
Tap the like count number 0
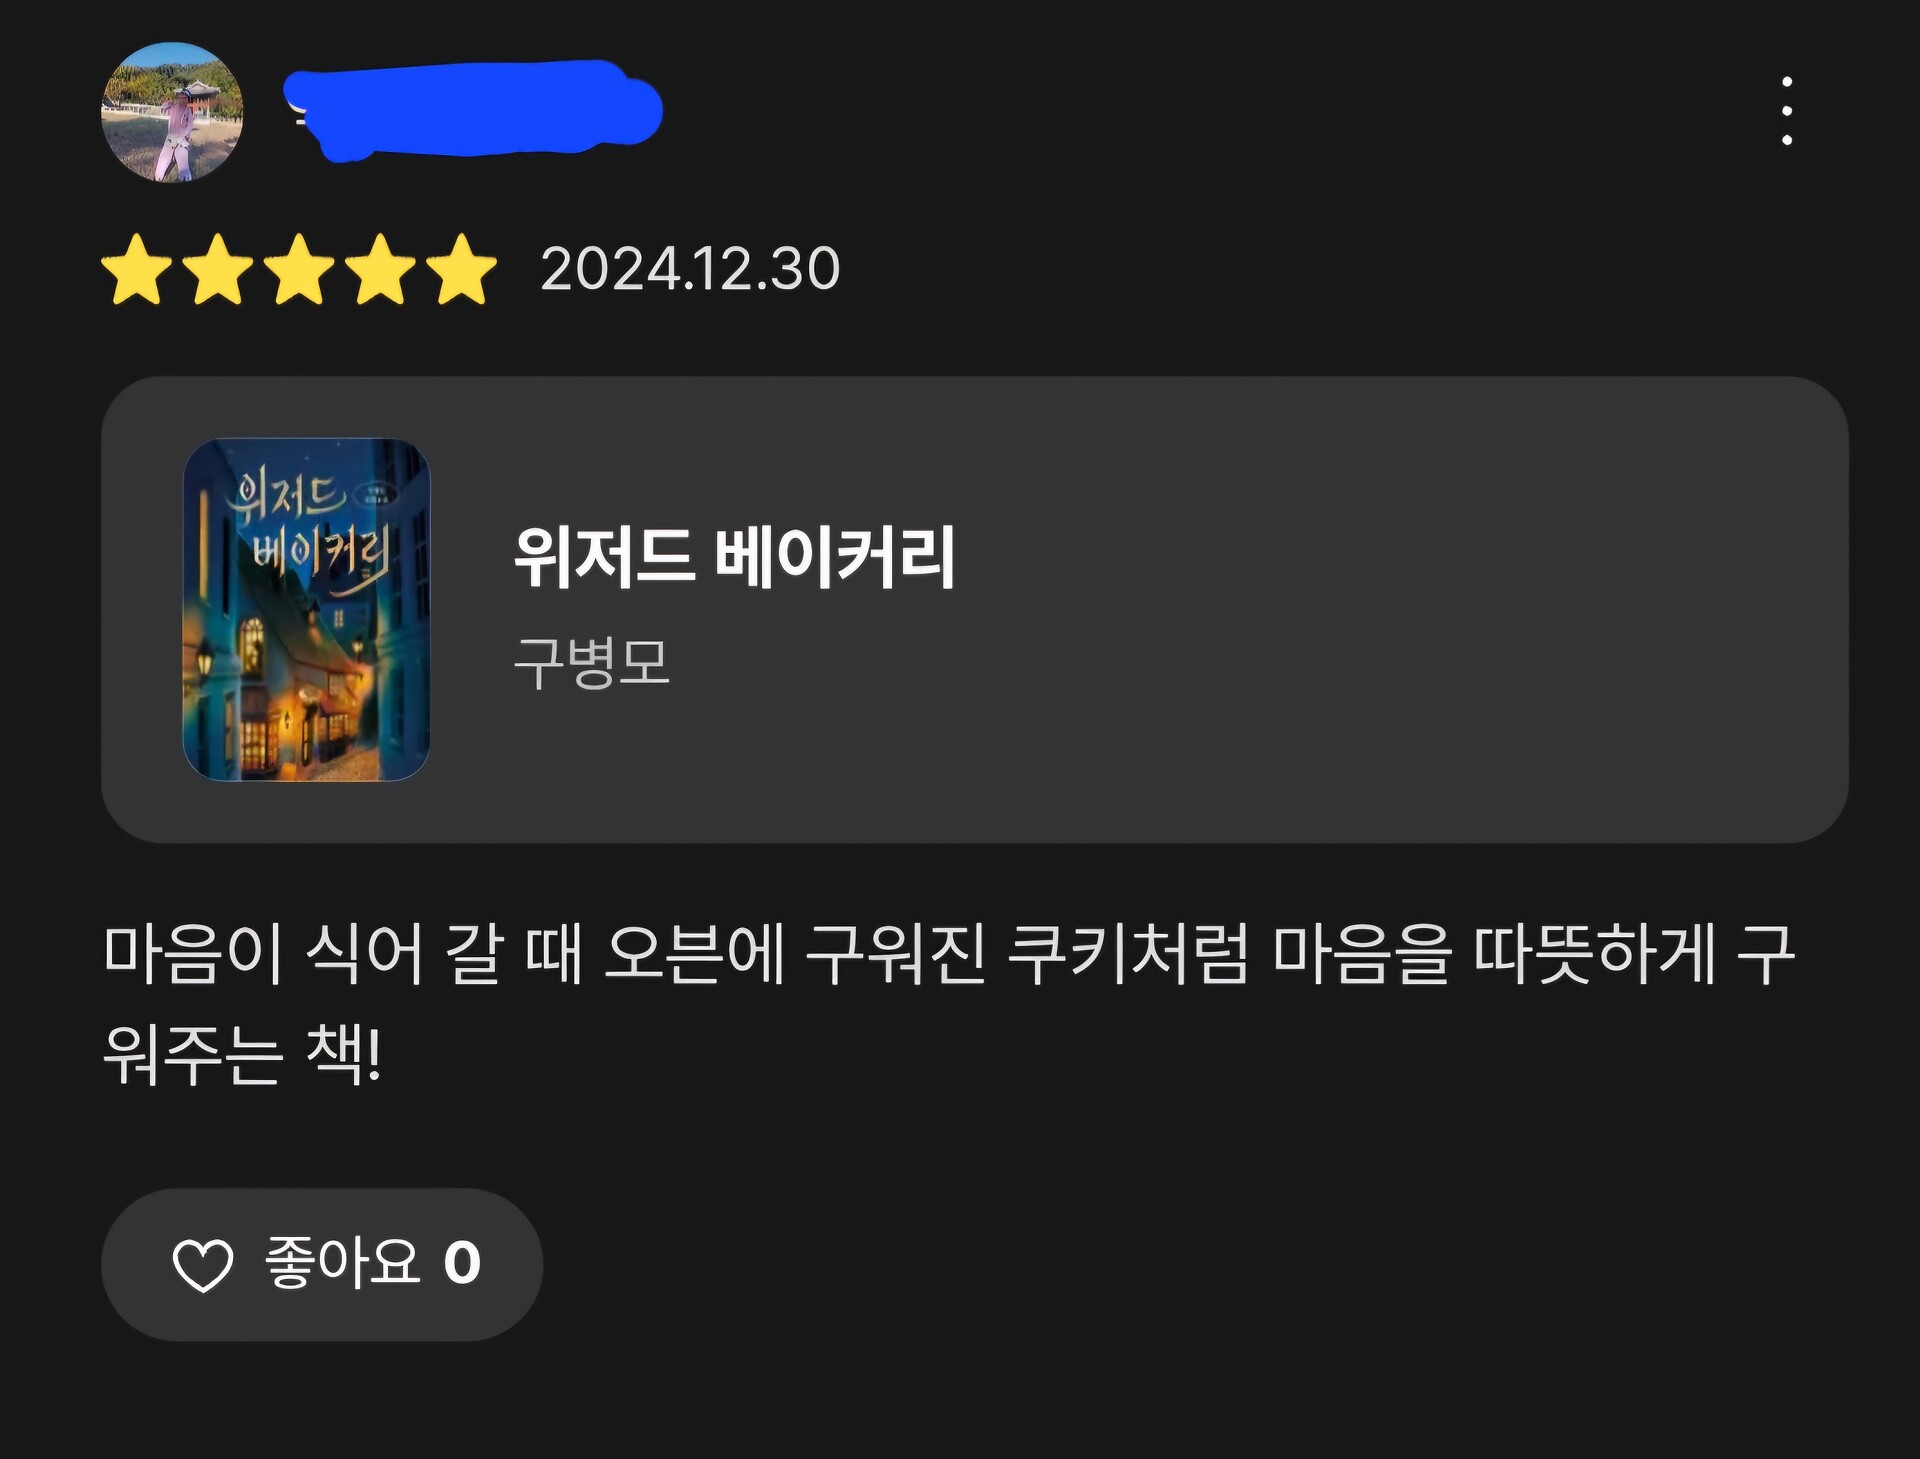point(462,1263)
